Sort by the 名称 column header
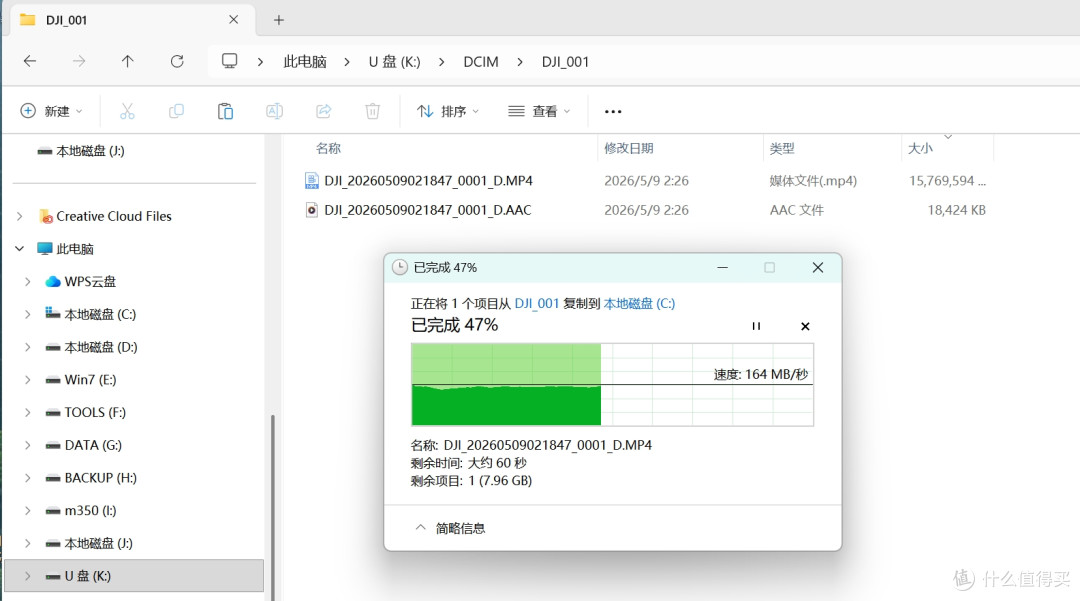 (x=329, y=148)
